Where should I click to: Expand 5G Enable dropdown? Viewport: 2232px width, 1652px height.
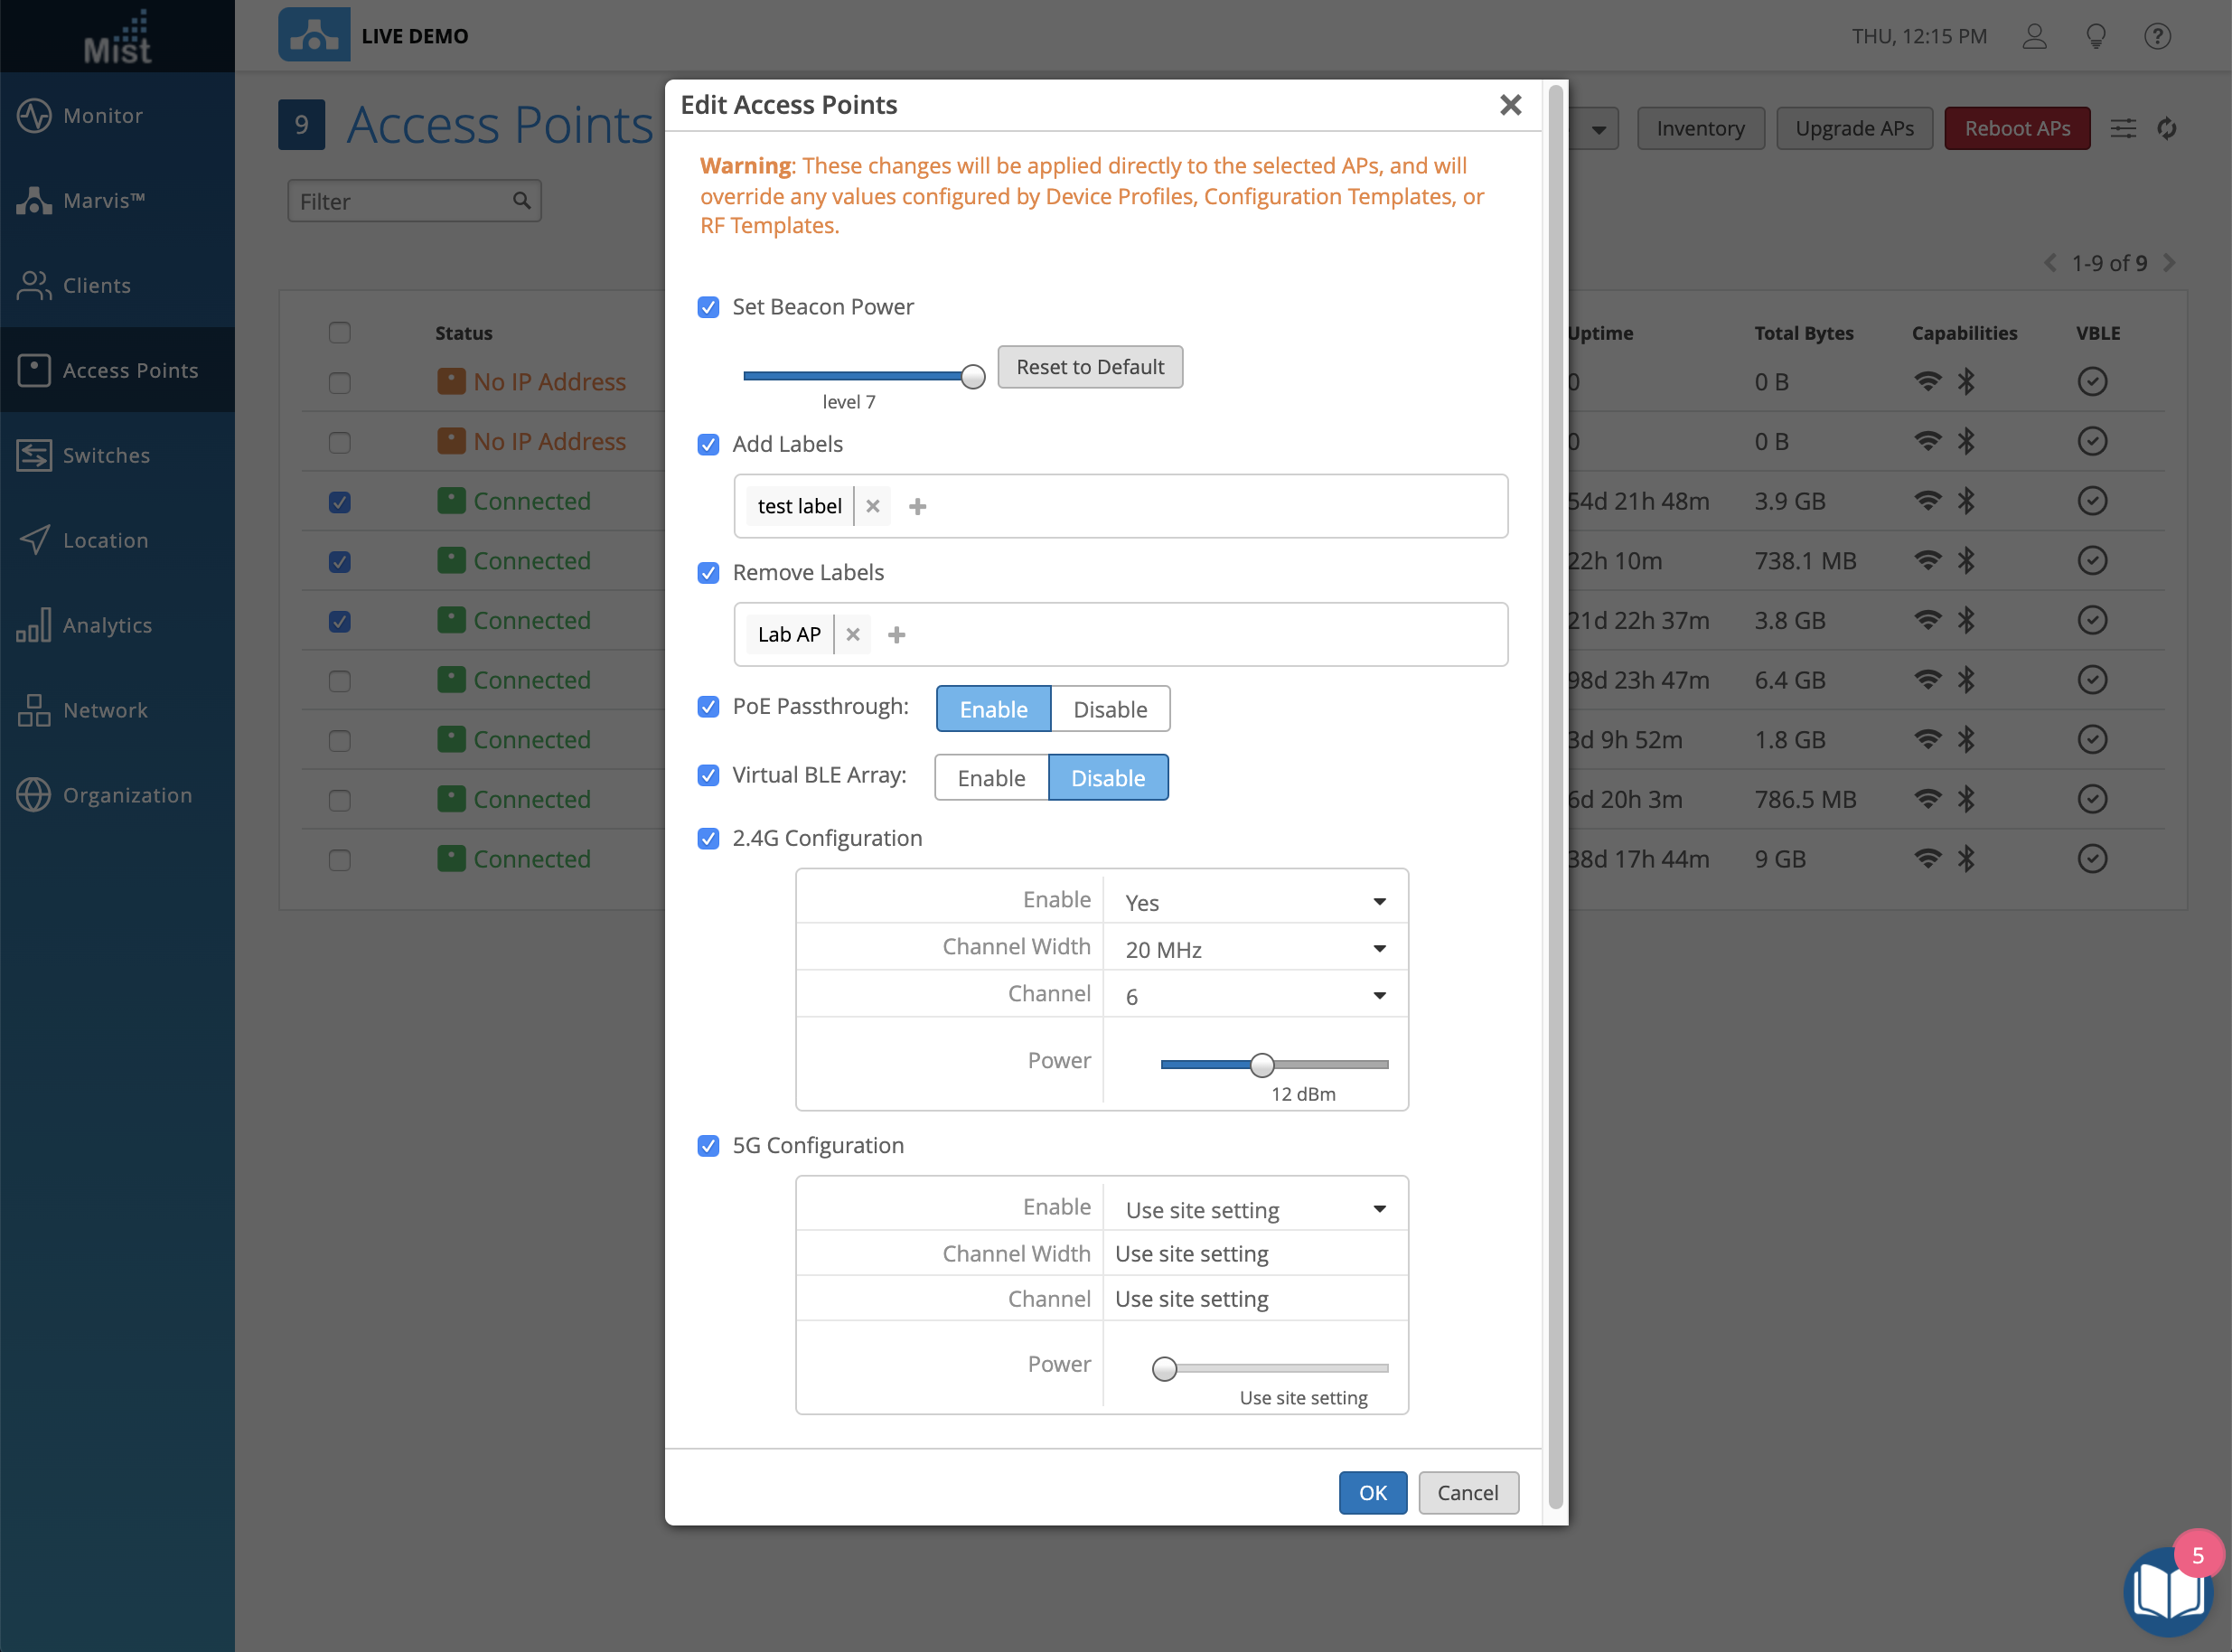pyautogui.click(x=1255, y=1209)
